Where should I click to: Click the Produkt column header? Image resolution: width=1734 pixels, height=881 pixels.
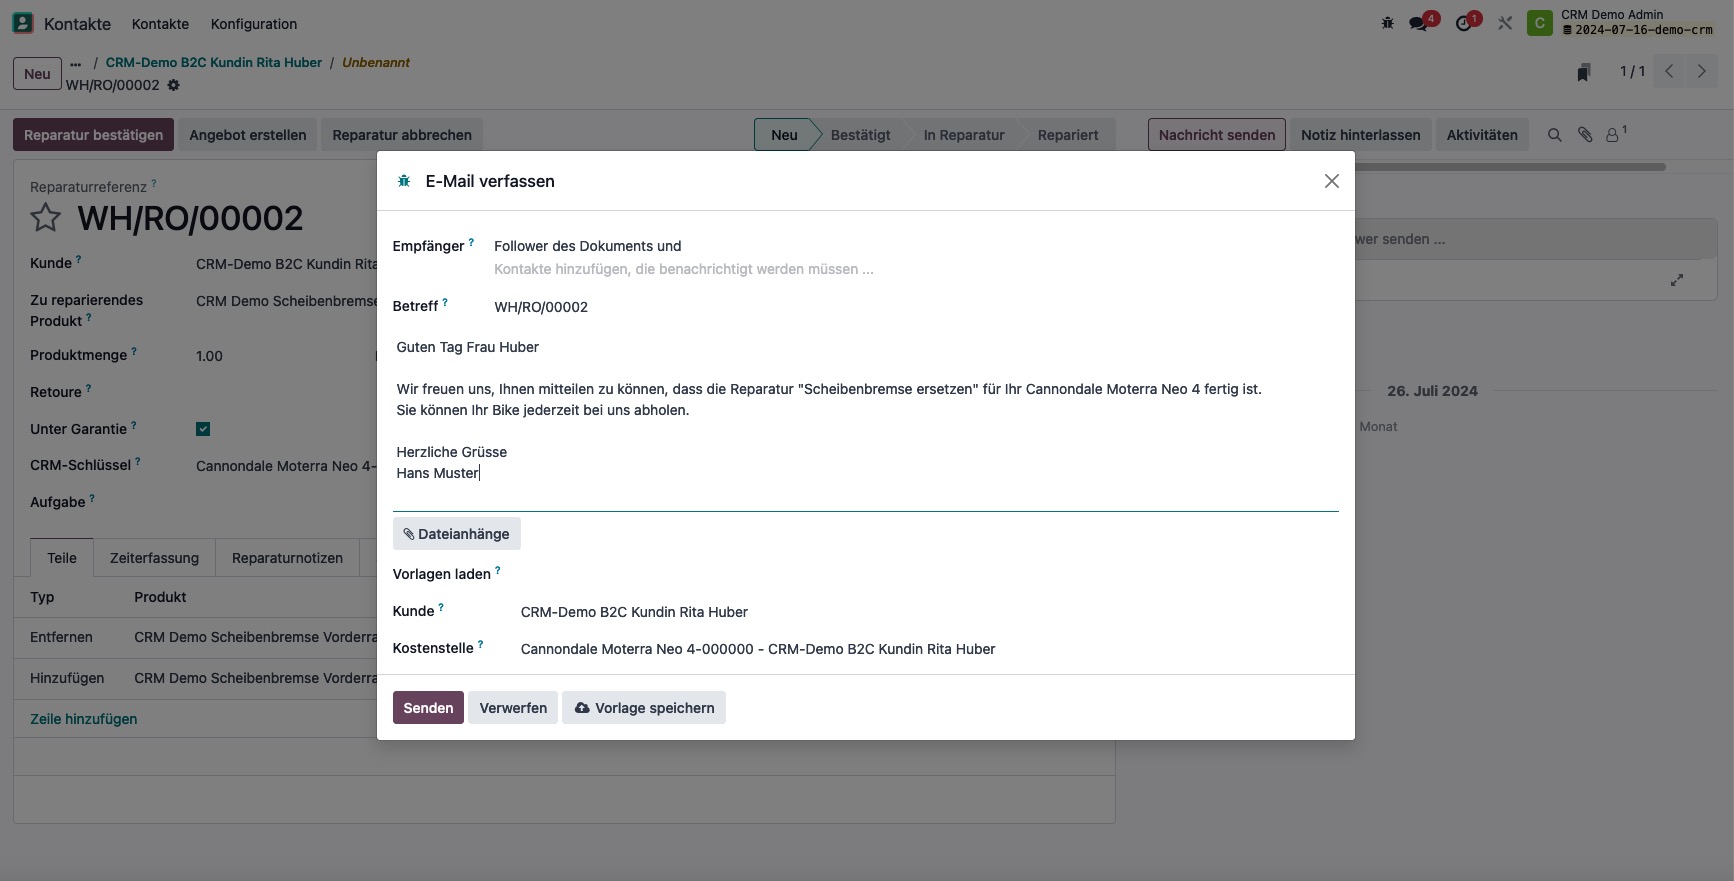160,597
